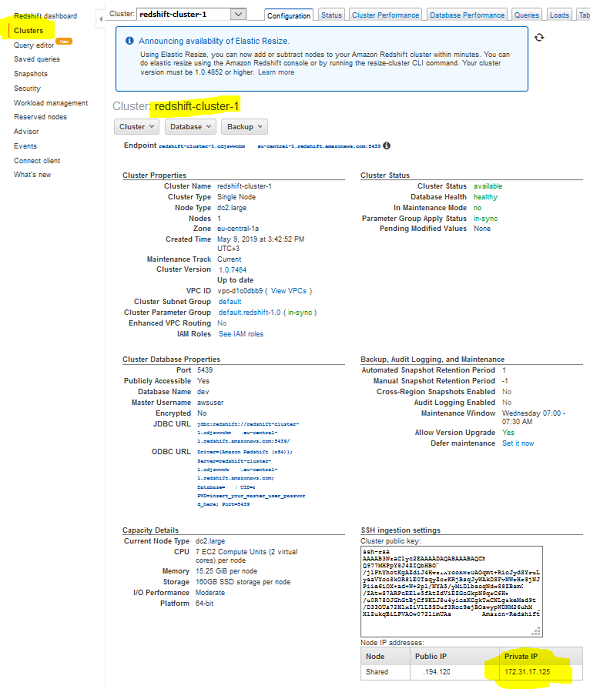590x689 pixels.
Task: Open the Database Performance tab
Action: click(x=467, y=15)
